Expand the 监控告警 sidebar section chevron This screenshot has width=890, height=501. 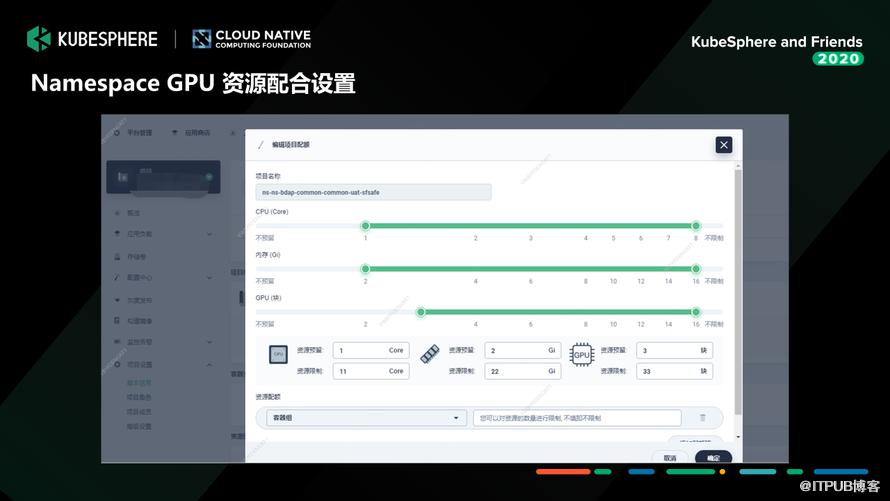209,342
